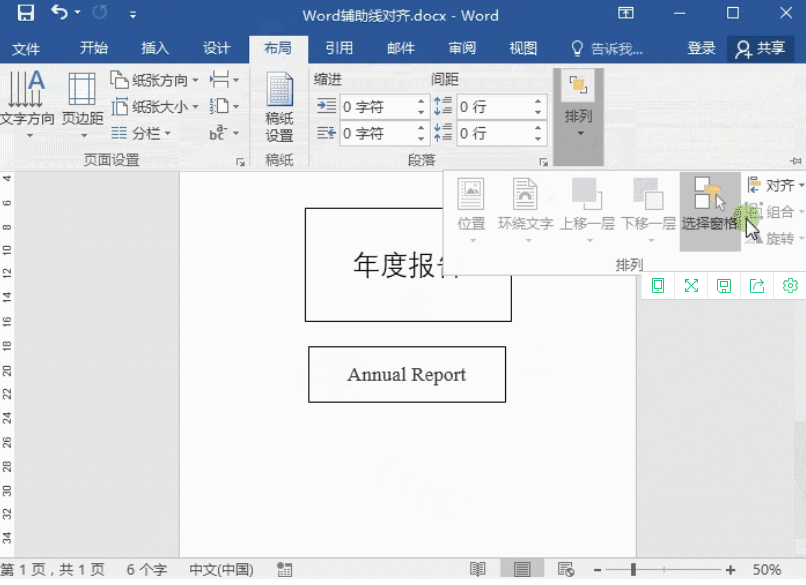Click the 登录 sign-in link
Viewport: 806px width, 585px height.
tap(701, 48)
